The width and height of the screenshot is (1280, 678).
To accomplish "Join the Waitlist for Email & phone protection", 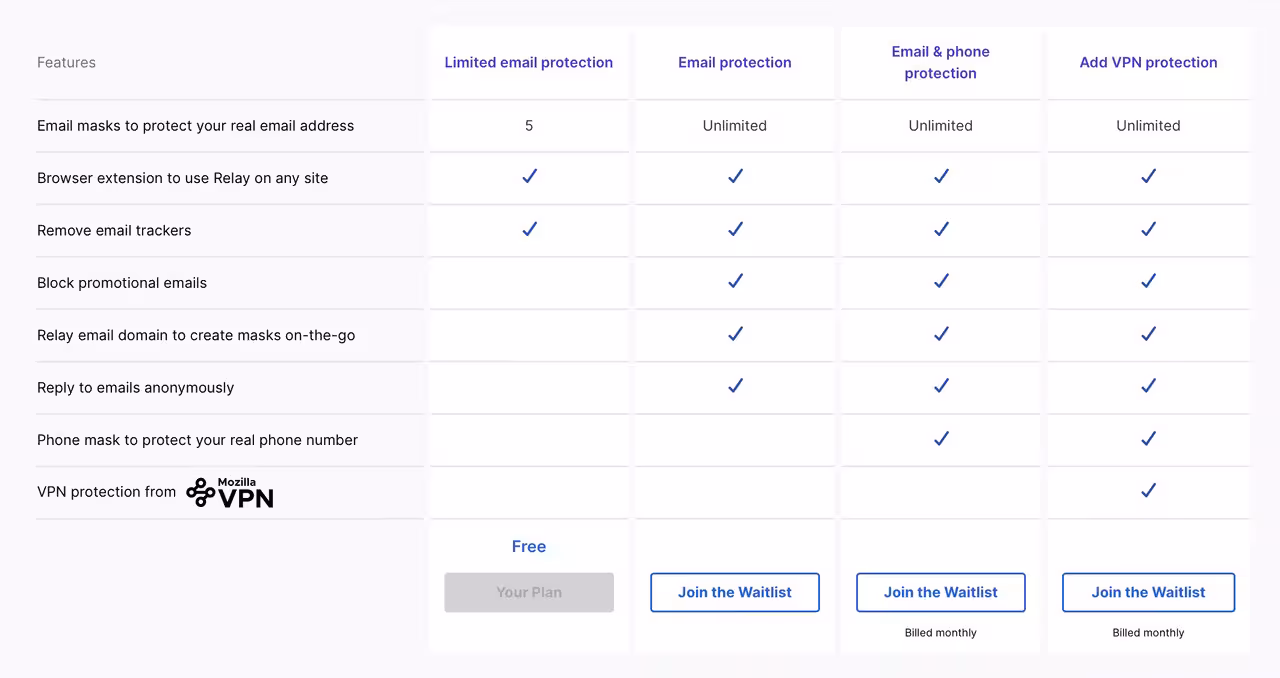I will pyautogui.click(x=941, y=592).
